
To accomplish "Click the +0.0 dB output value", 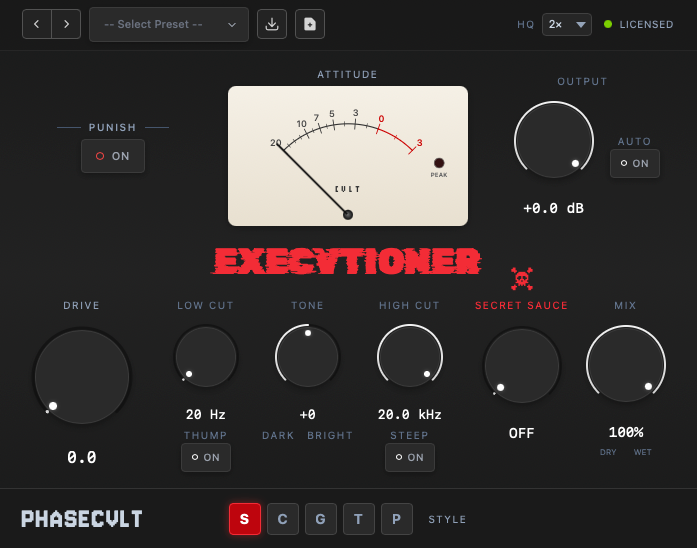I will [553, 208].
